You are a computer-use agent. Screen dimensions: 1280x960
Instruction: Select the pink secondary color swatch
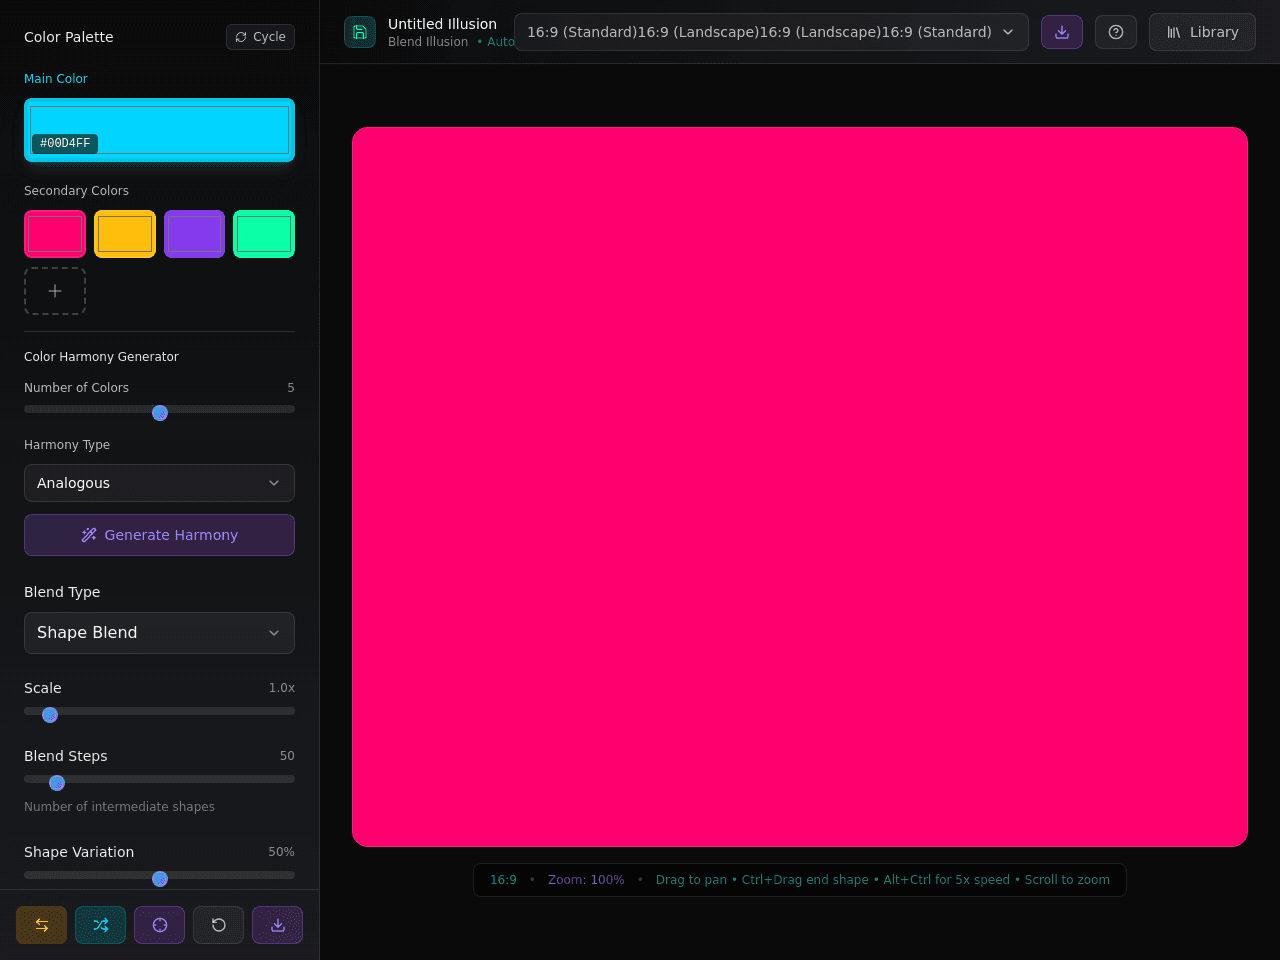[x=55, y=234]
